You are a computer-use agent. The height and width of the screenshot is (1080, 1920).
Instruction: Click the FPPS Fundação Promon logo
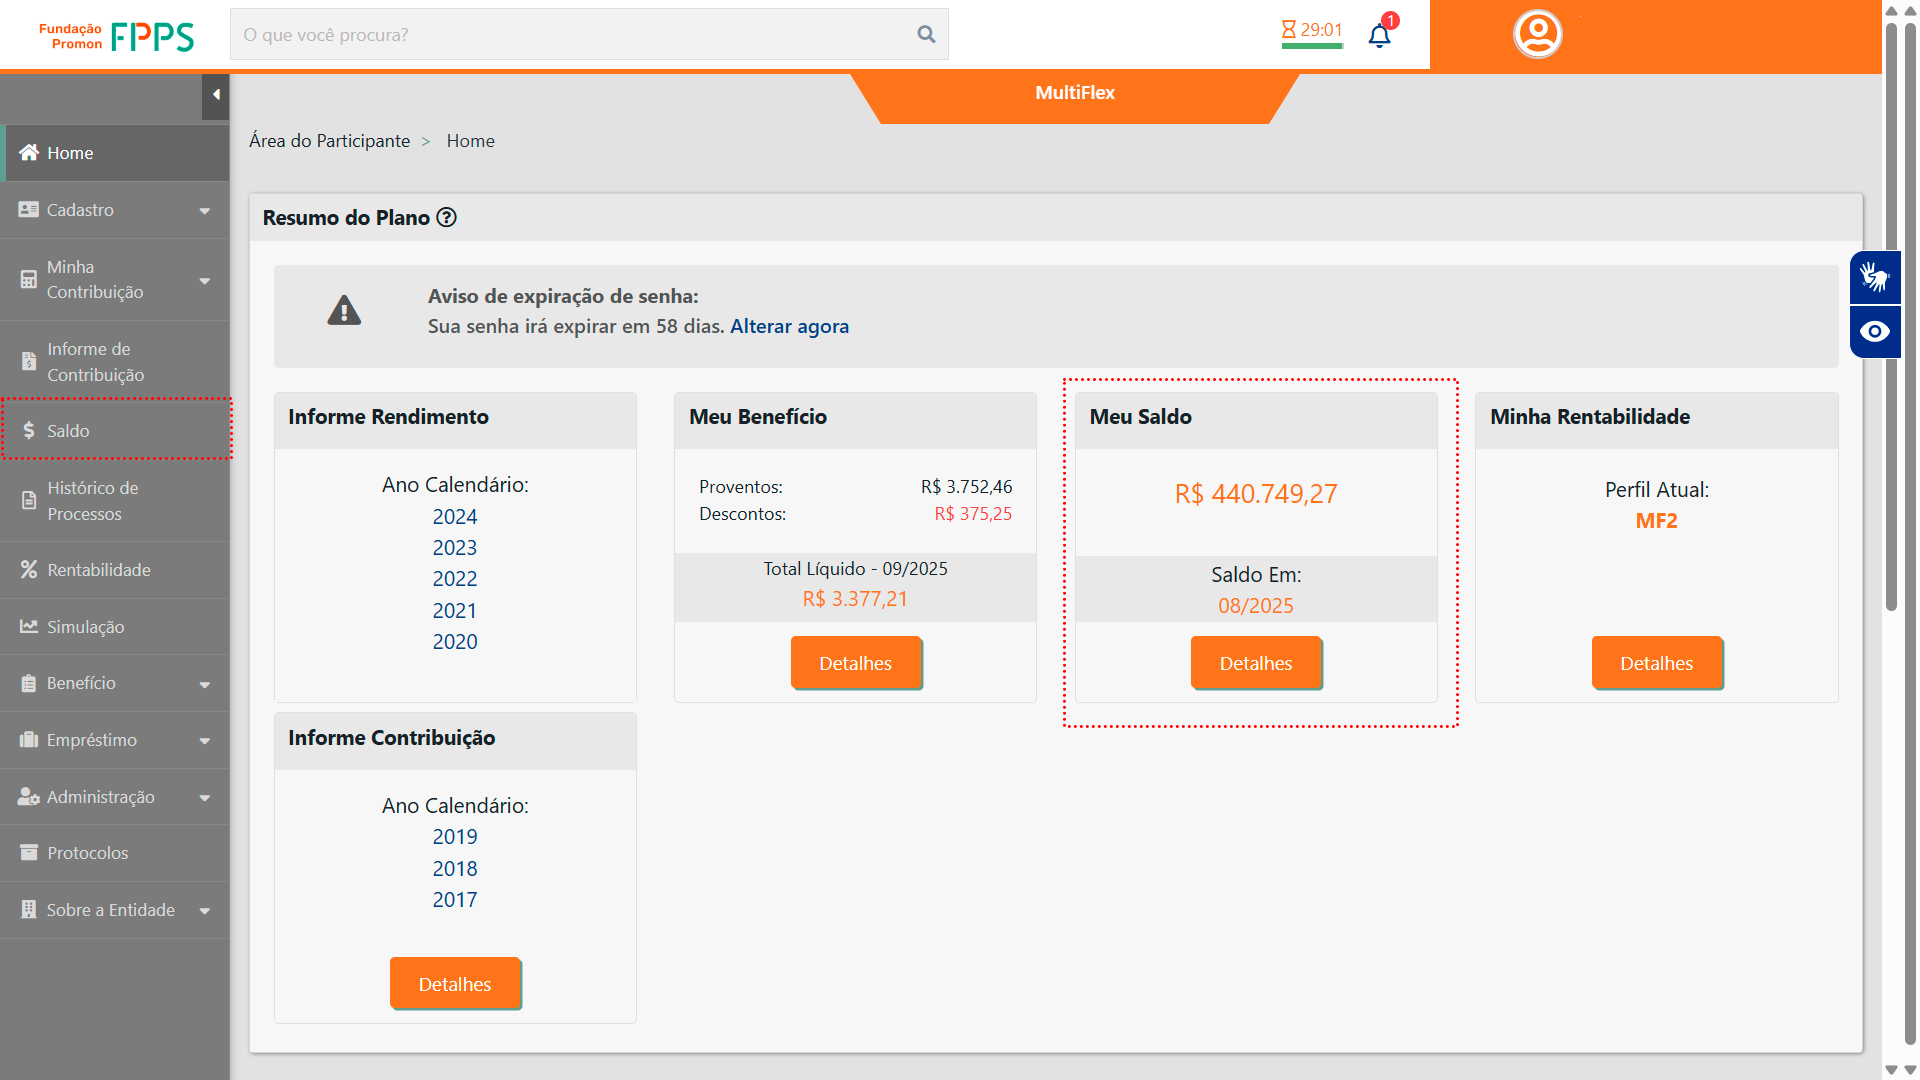coord(117,36)
